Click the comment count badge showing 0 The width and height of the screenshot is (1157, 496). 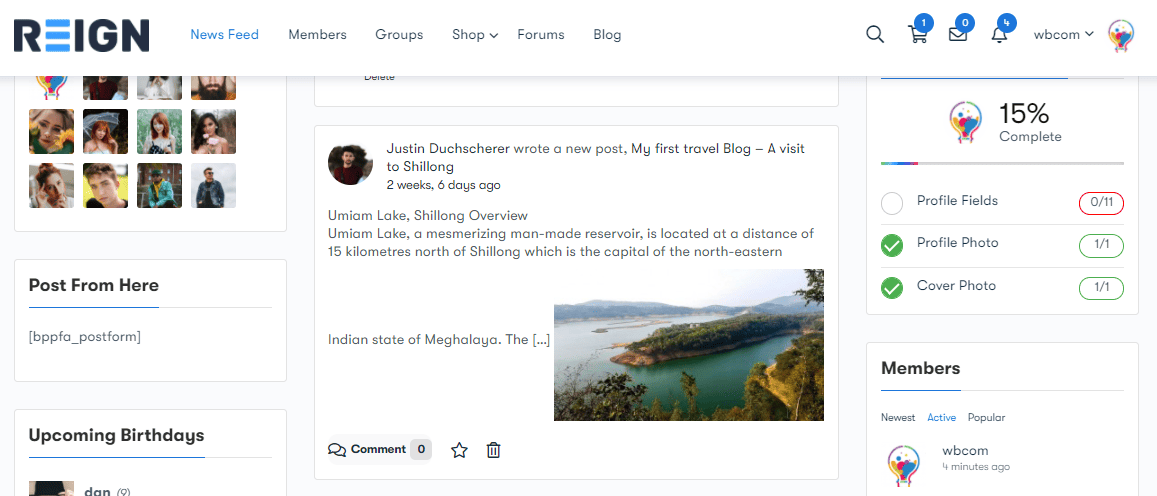(x=421, y=450)
